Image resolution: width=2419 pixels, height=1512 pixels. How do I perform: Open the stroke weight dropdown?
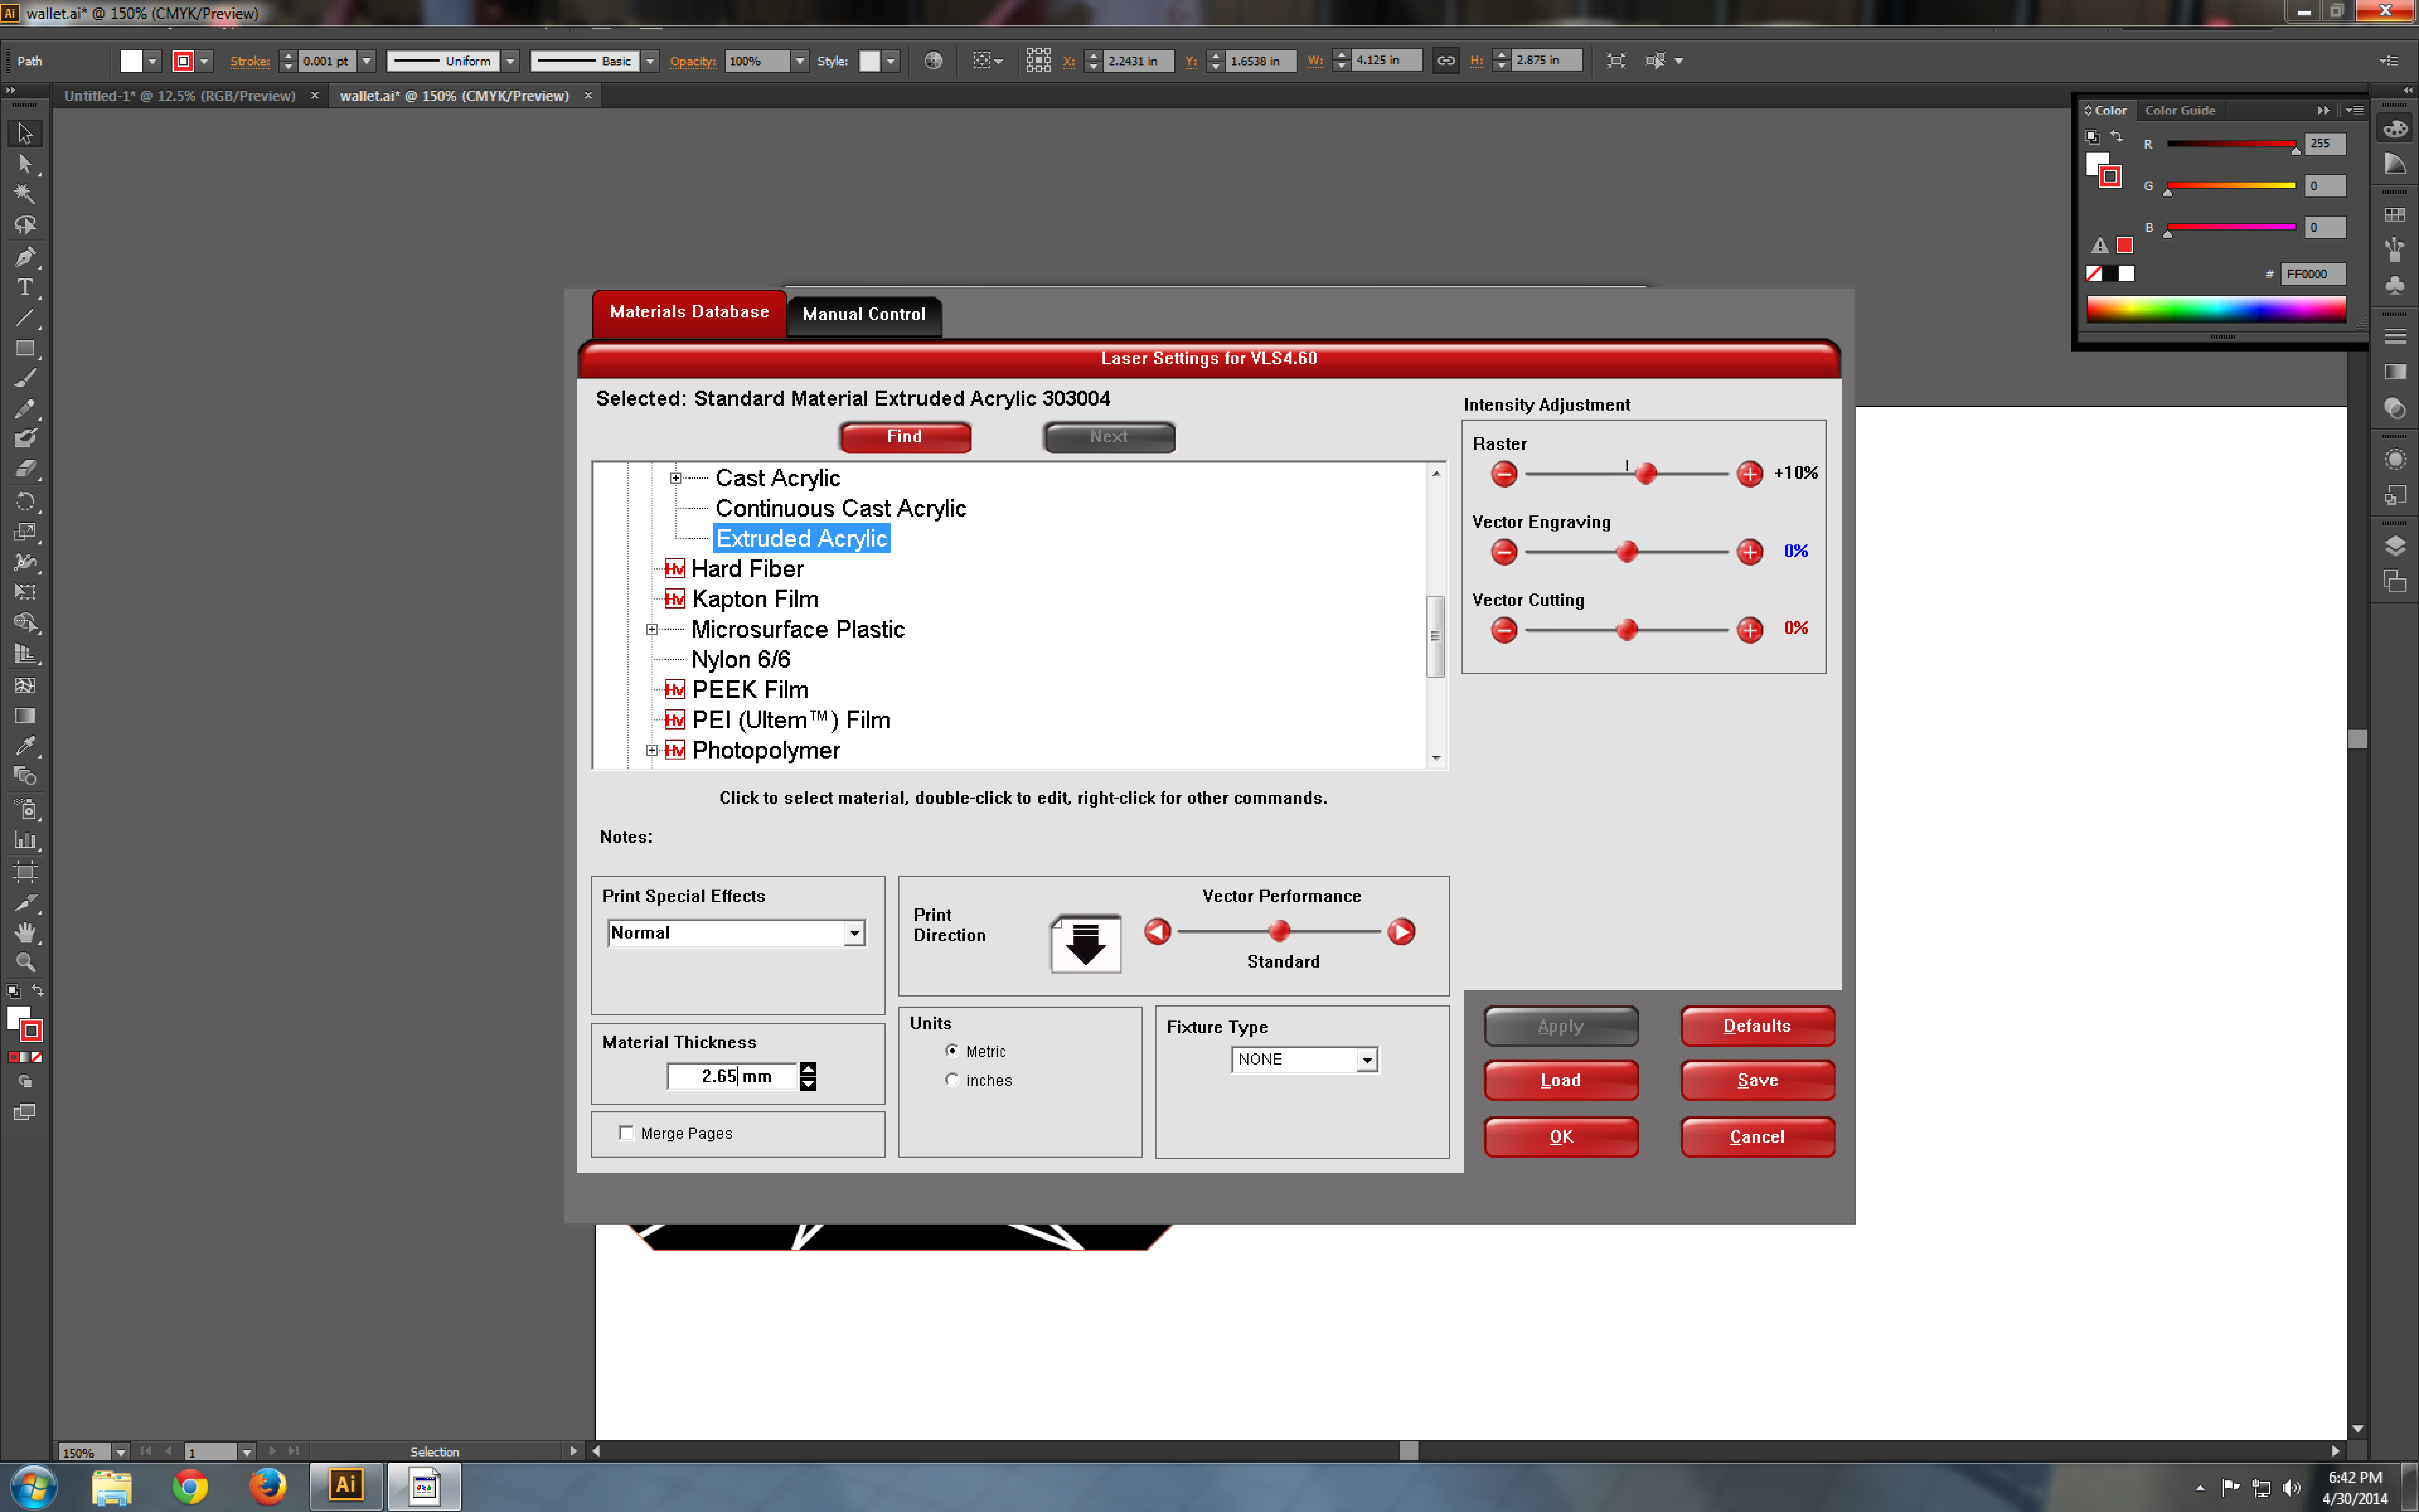pyautogui.click(x=367, y=61)
